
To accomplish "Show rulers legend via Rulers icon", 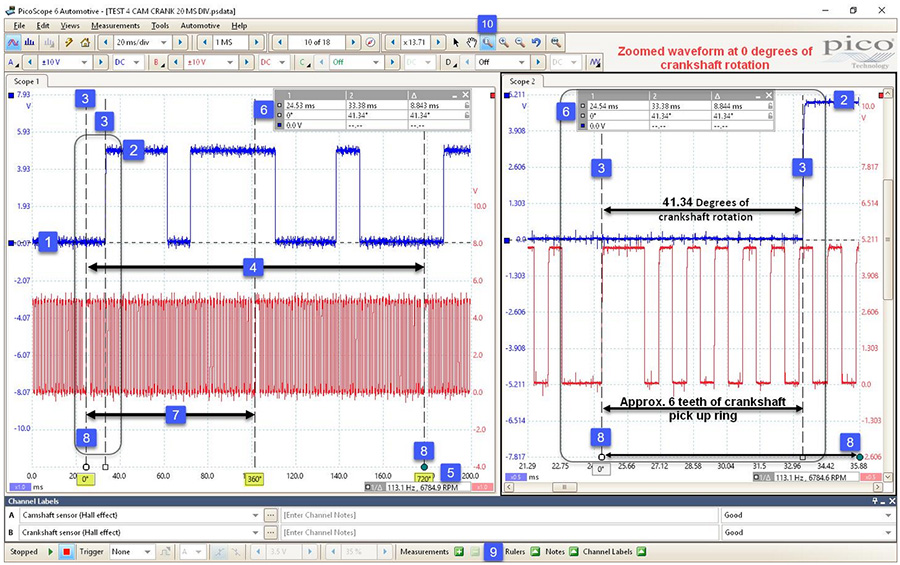I will [x=535, y=552].
